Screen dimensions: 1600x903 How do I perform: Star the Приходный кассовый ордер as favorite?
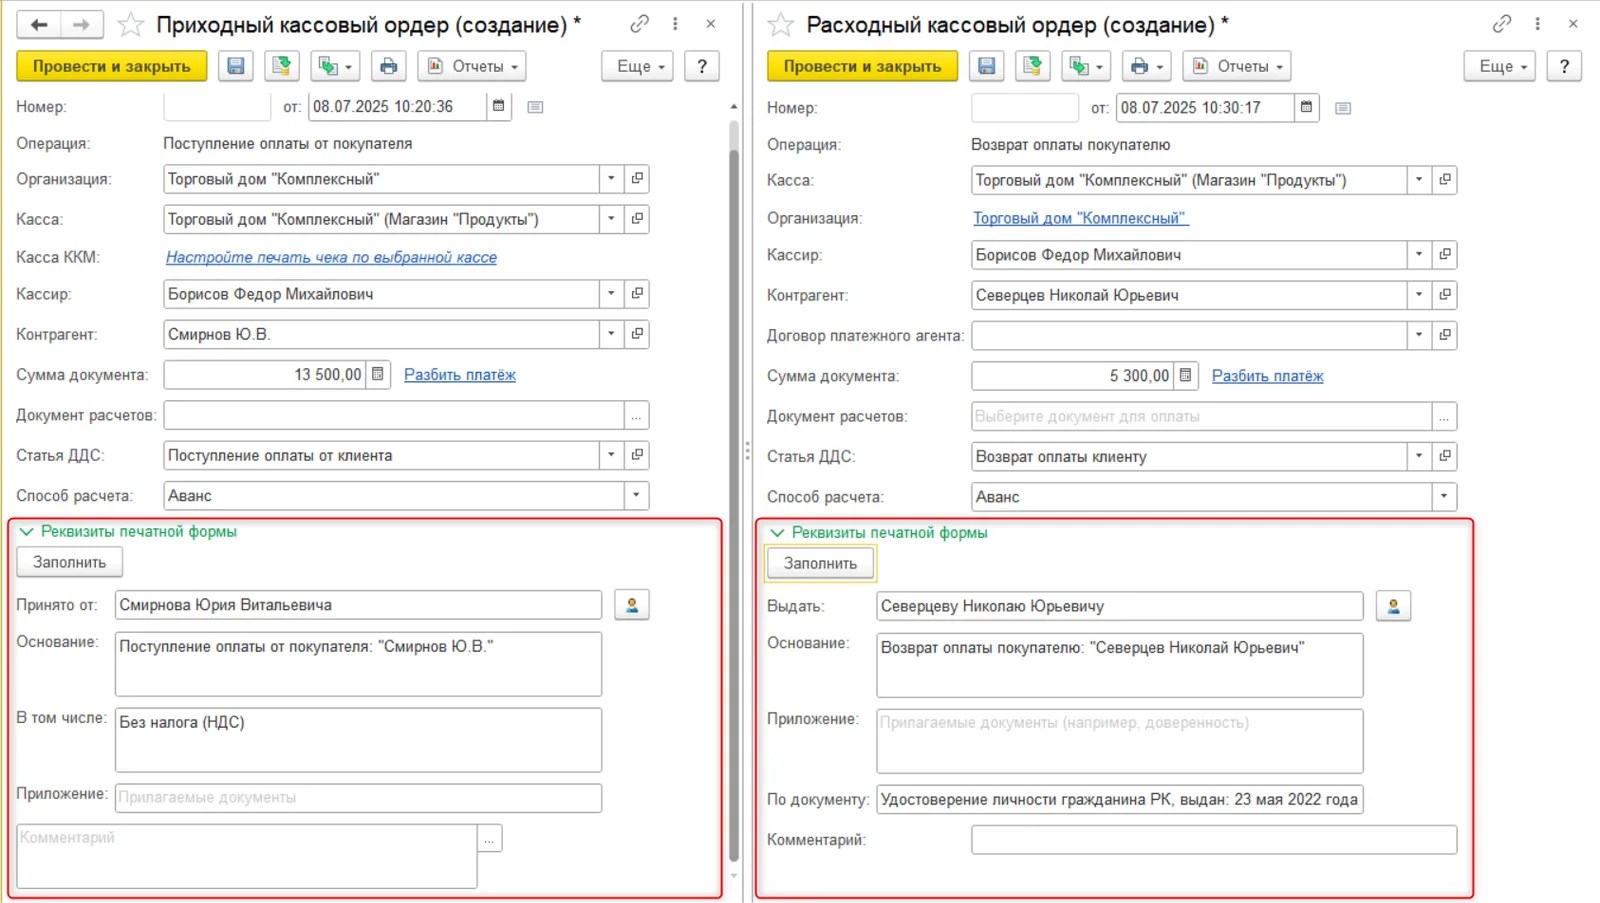tap(130, 25)
